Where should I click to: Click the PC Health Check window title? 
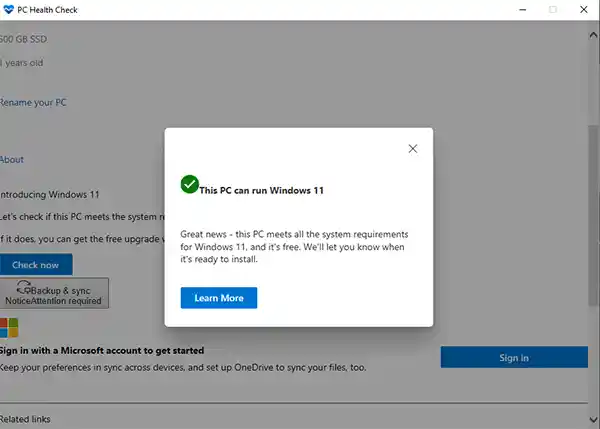click(47, 10)
